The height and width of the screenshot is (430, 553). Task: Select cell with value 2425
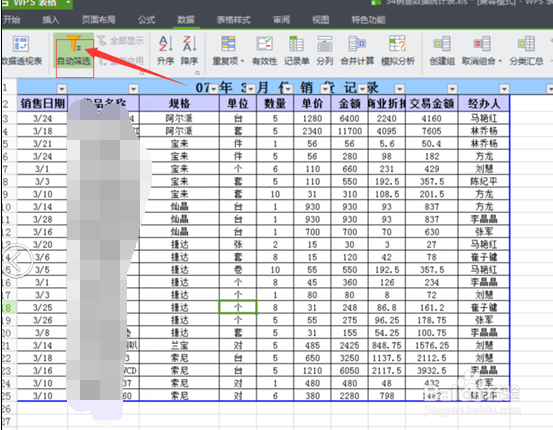350,345
